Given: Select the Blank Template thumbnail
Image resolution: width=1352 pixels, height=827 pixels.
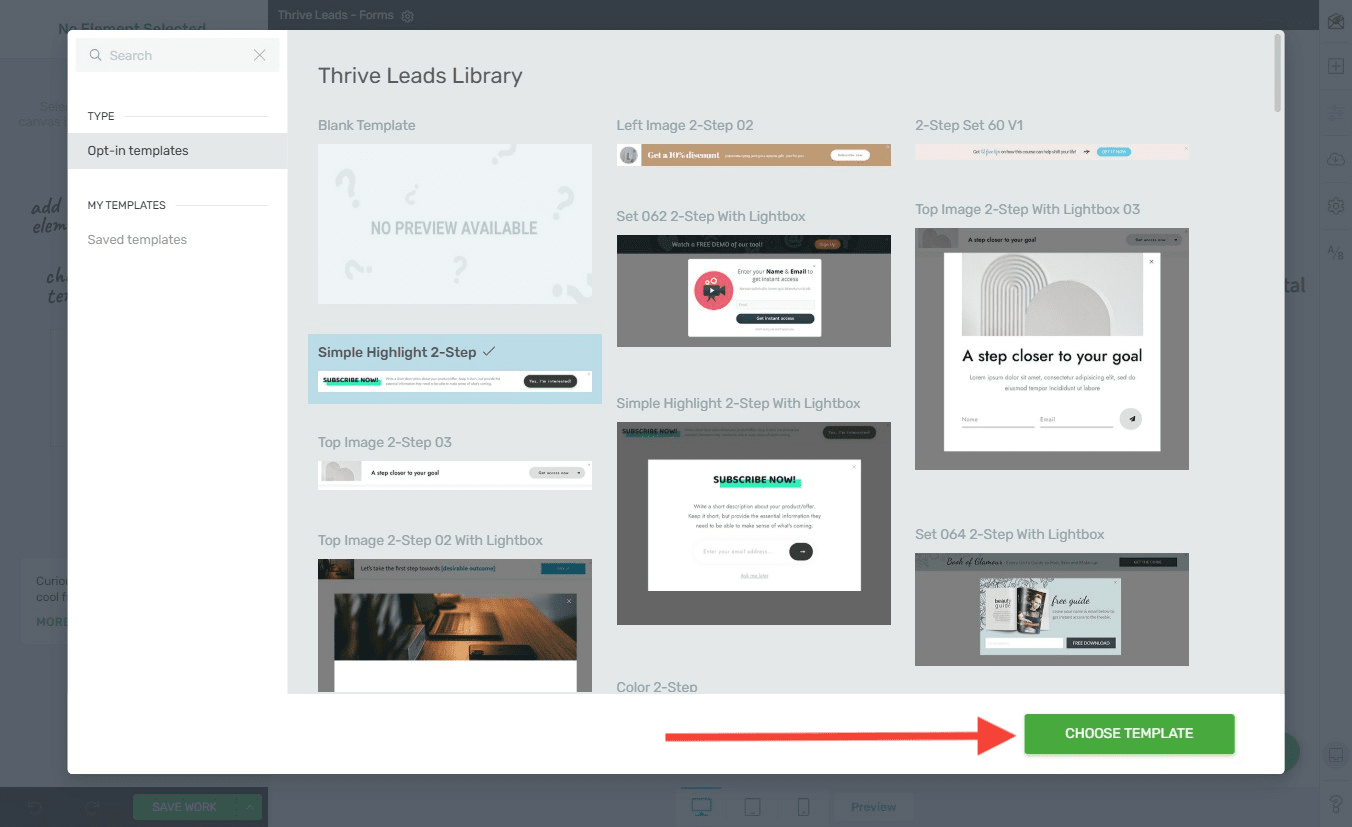Looking at the screenshot, I should point(454,224).
